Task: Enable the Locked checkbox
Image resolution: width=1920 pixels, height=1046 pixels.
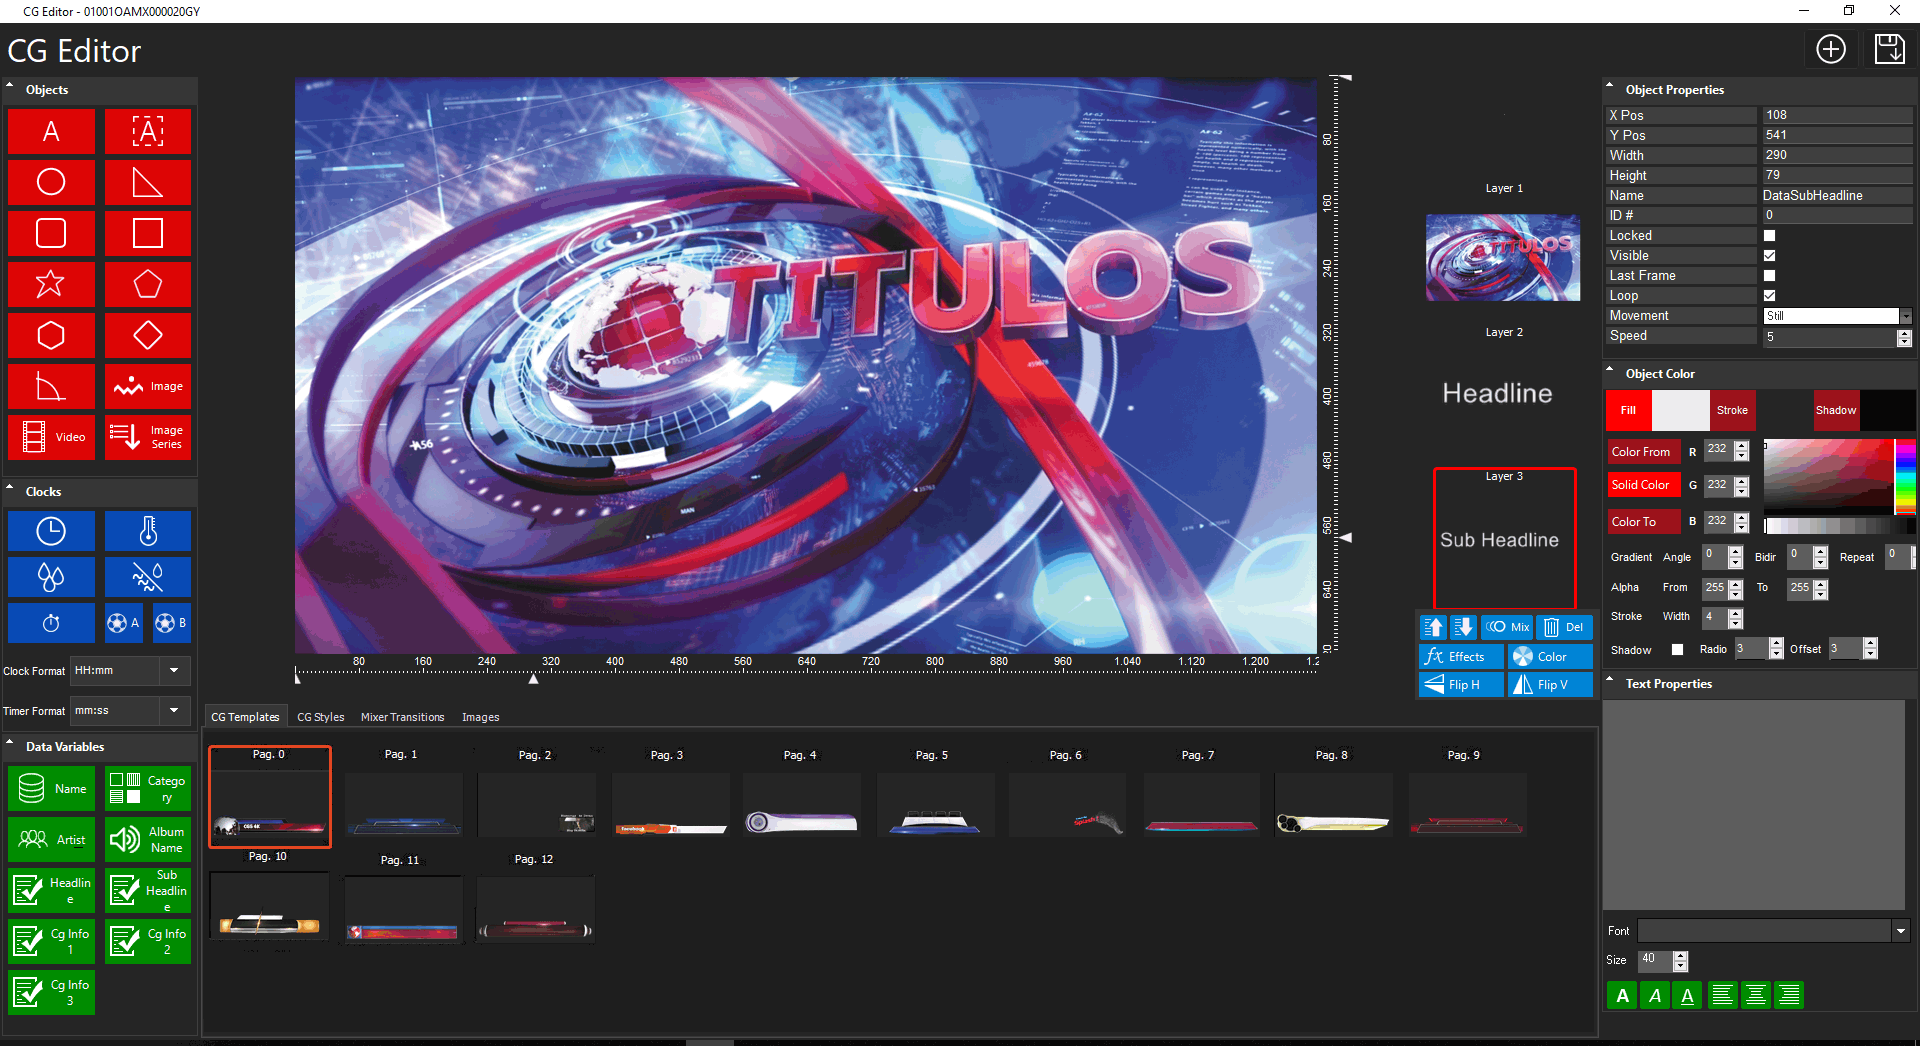Action: click(1769, 236)
